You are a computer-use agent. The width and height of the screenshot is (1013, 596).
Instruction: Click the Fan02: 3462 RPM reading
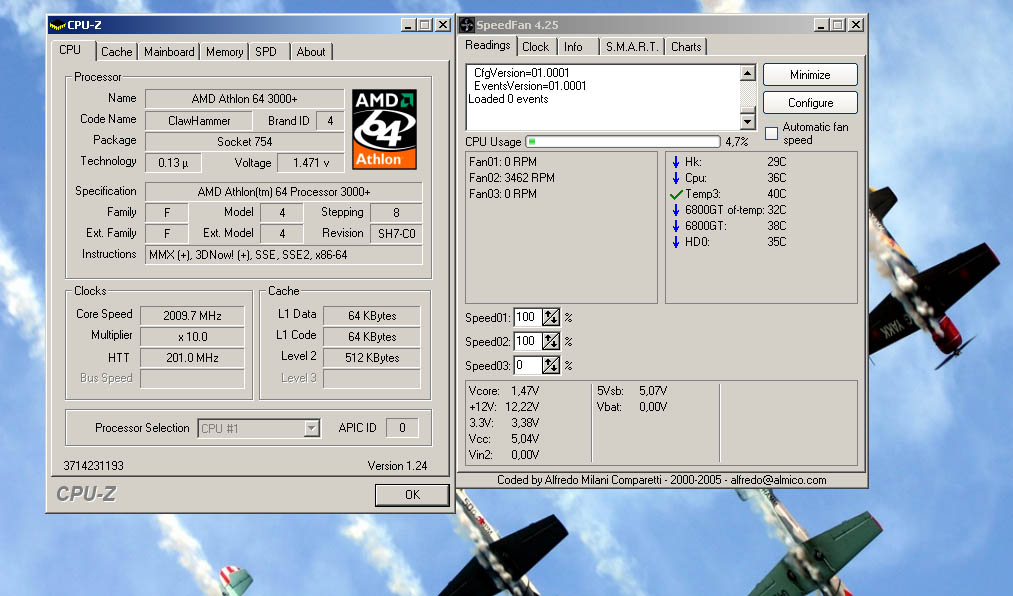[512, 178]
